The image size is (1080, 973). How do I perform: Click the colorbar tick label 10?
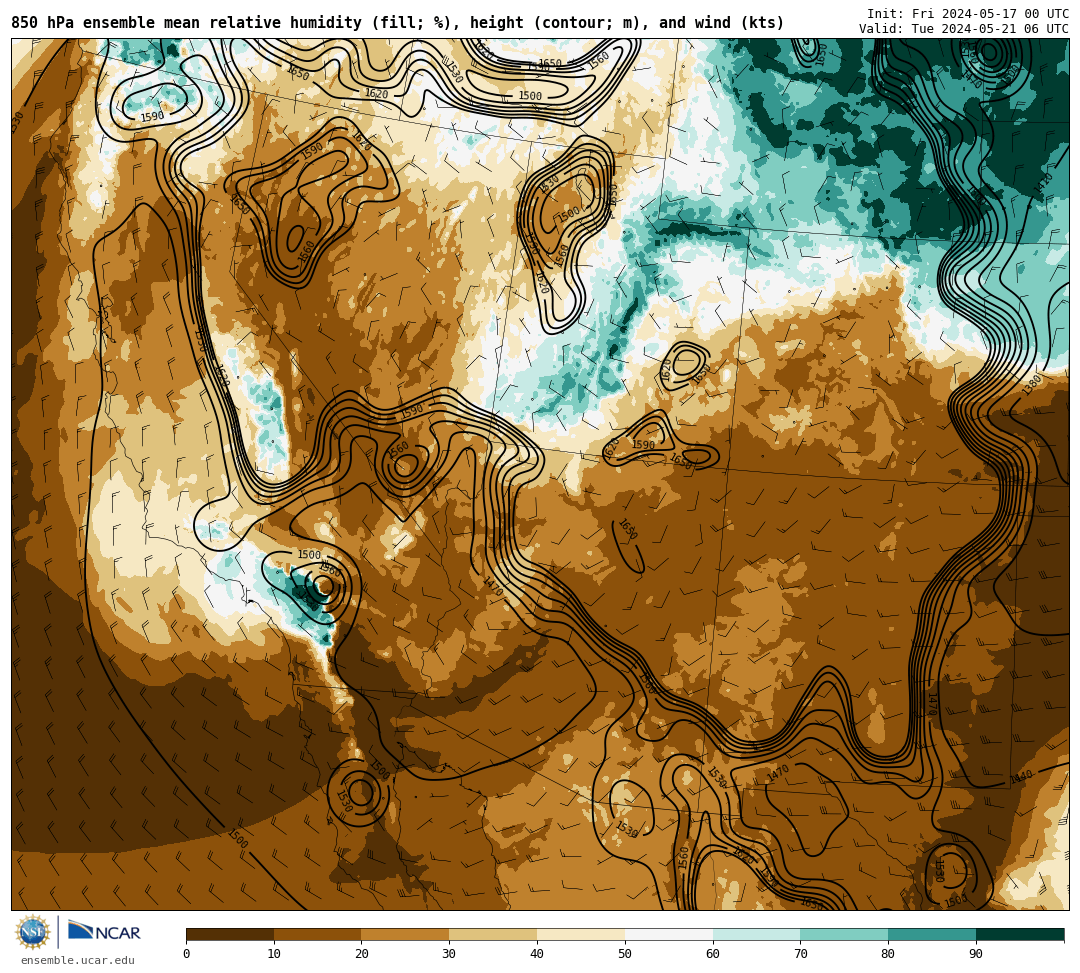pyautogui.click(x=274, y=954)
